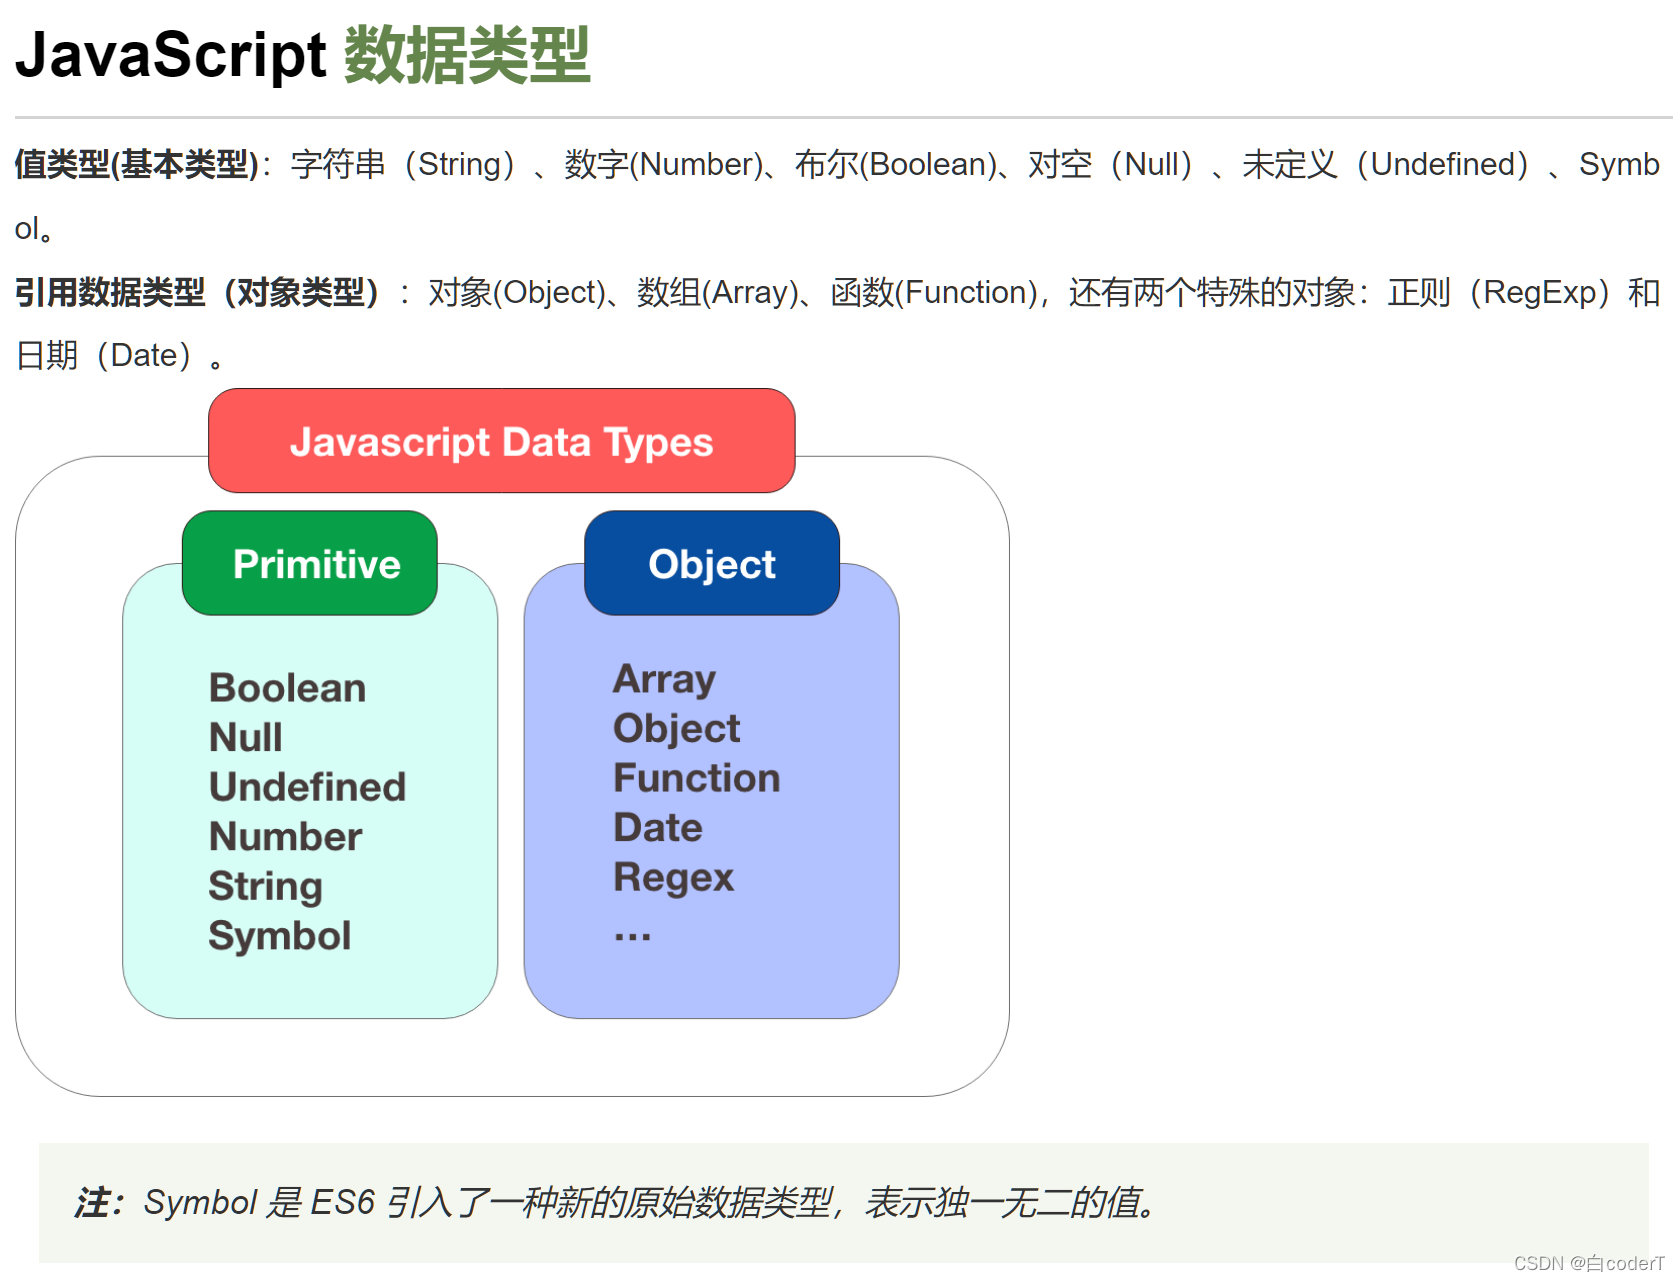Click 'Symbol' in the Primitive list
This screenshot has height=1281, width=1680.
(x=280, y=937)
